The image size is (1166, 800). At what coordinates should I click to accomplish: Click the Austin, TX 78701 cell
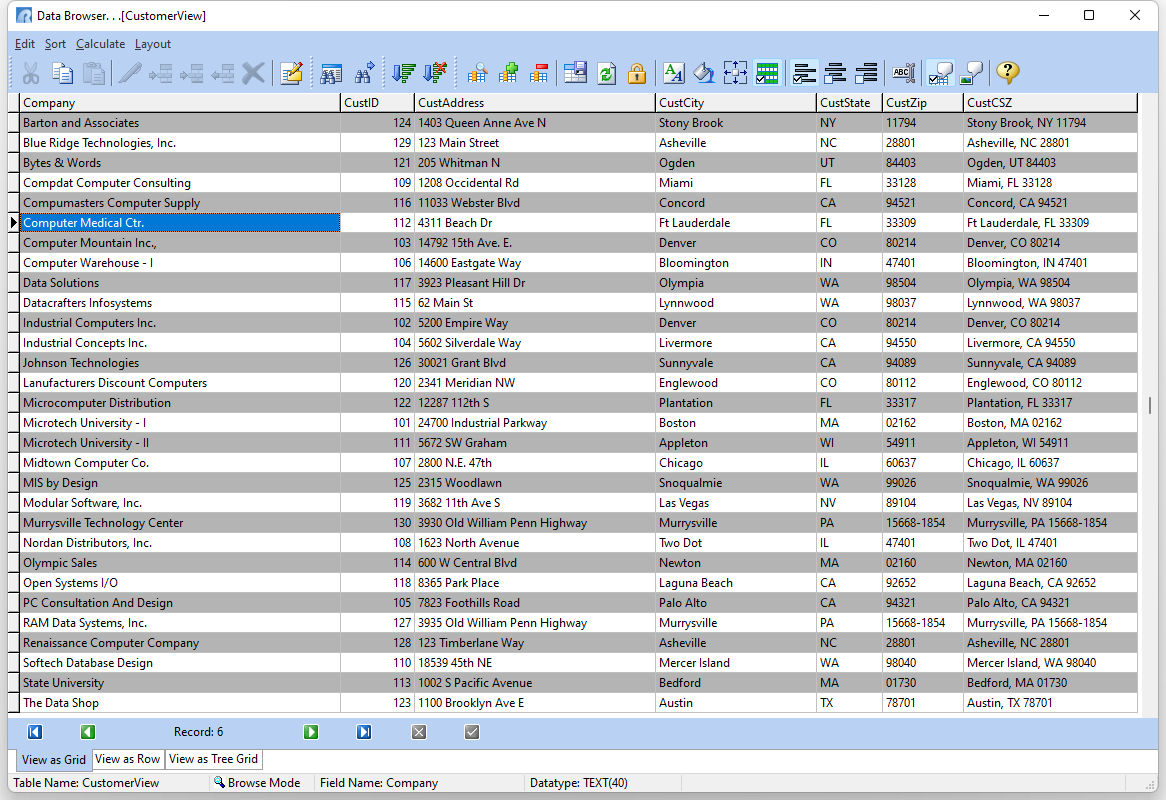click(1050, 703)
